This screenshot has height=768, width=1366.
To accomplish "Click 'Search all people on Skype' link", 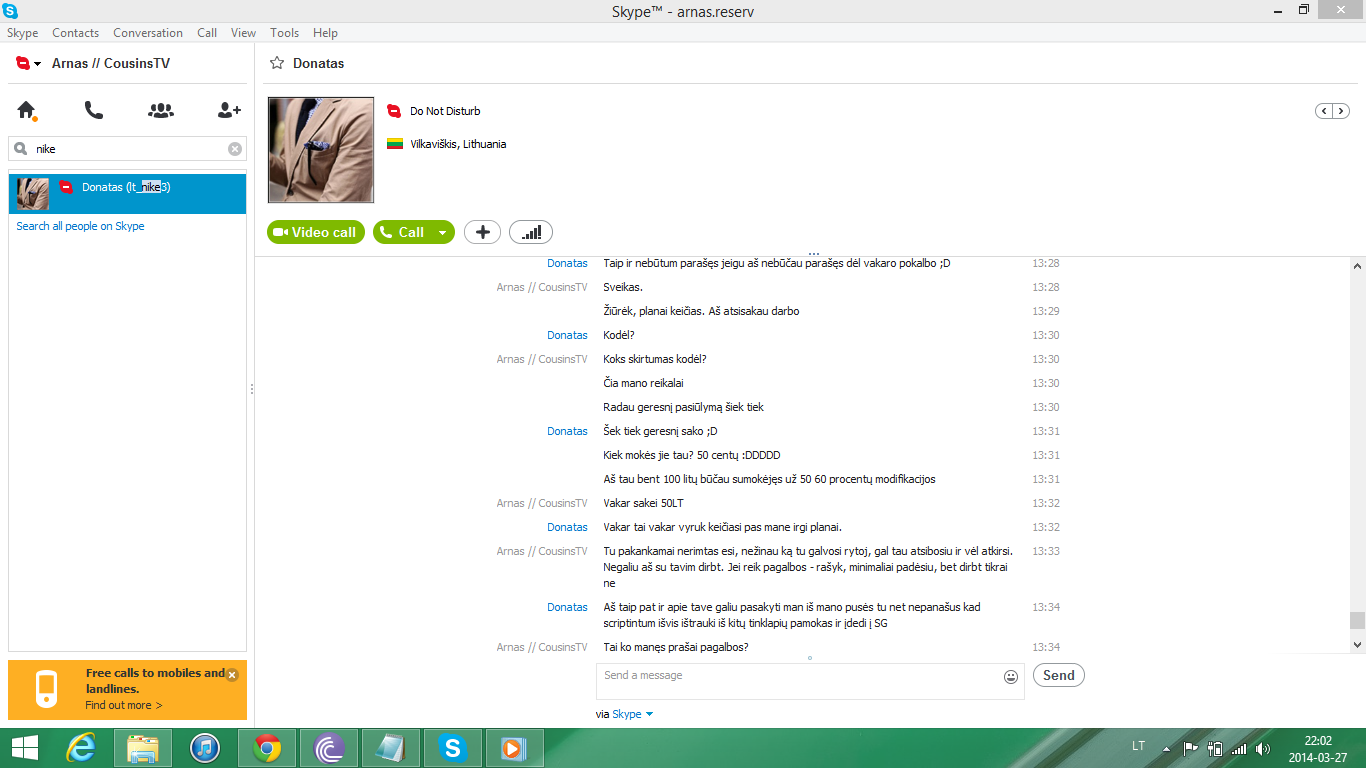I will coord(80,226).
